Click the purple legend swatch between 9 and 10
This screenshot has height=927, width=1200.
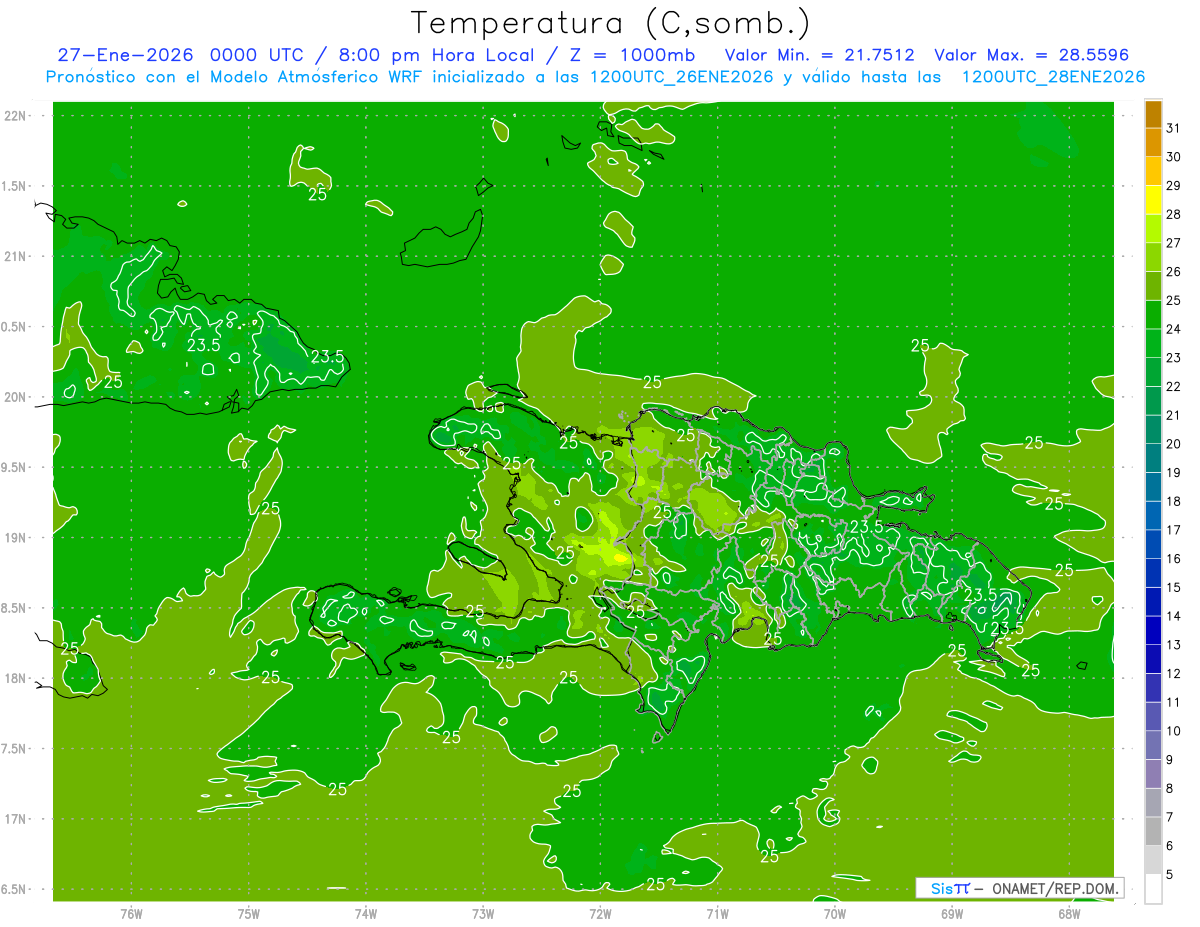click(1153, 746)
